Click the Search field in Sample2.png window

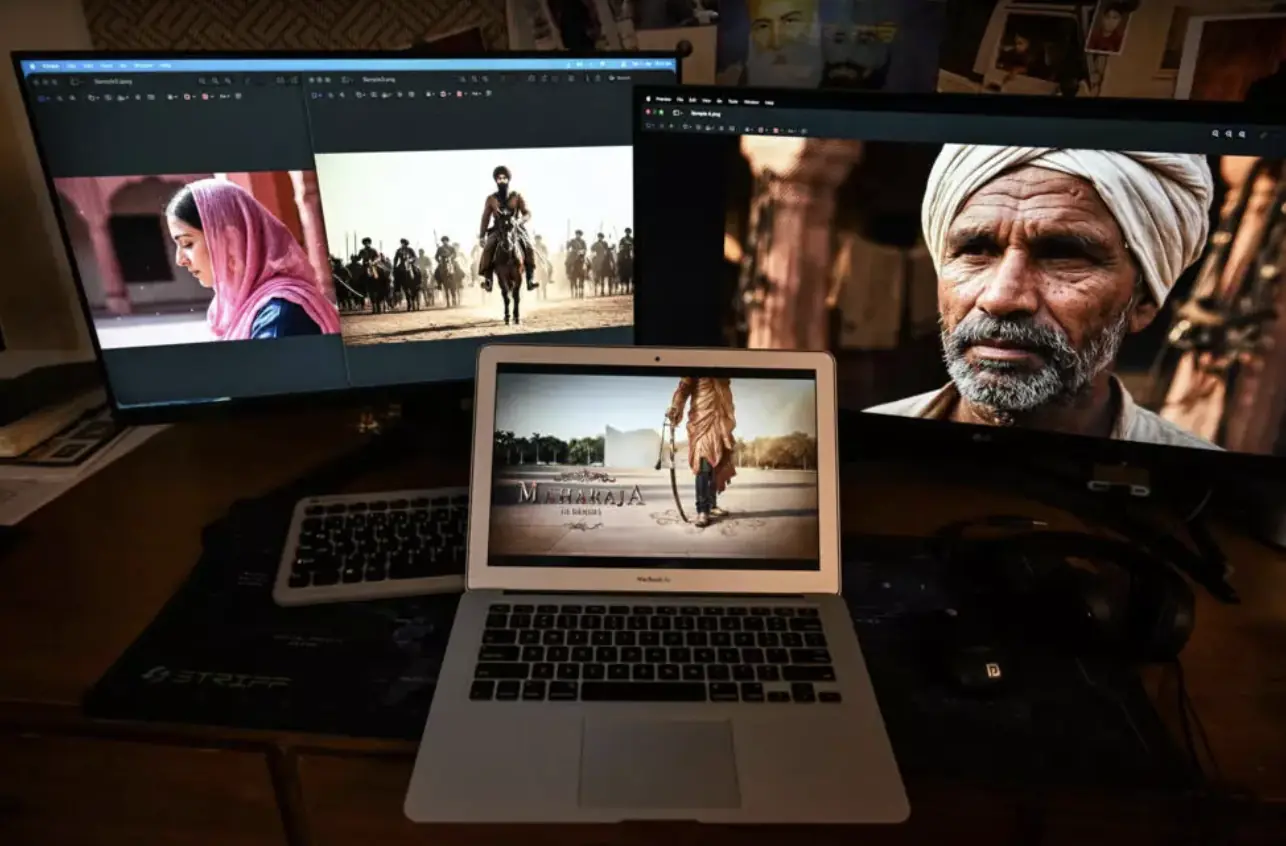click(x=621, y=78)
